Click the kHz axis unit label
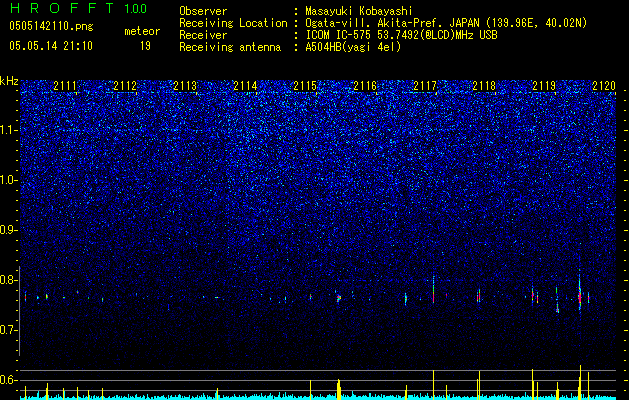Image resolution: width=629 pixels, height=400 pixels. 9,81
